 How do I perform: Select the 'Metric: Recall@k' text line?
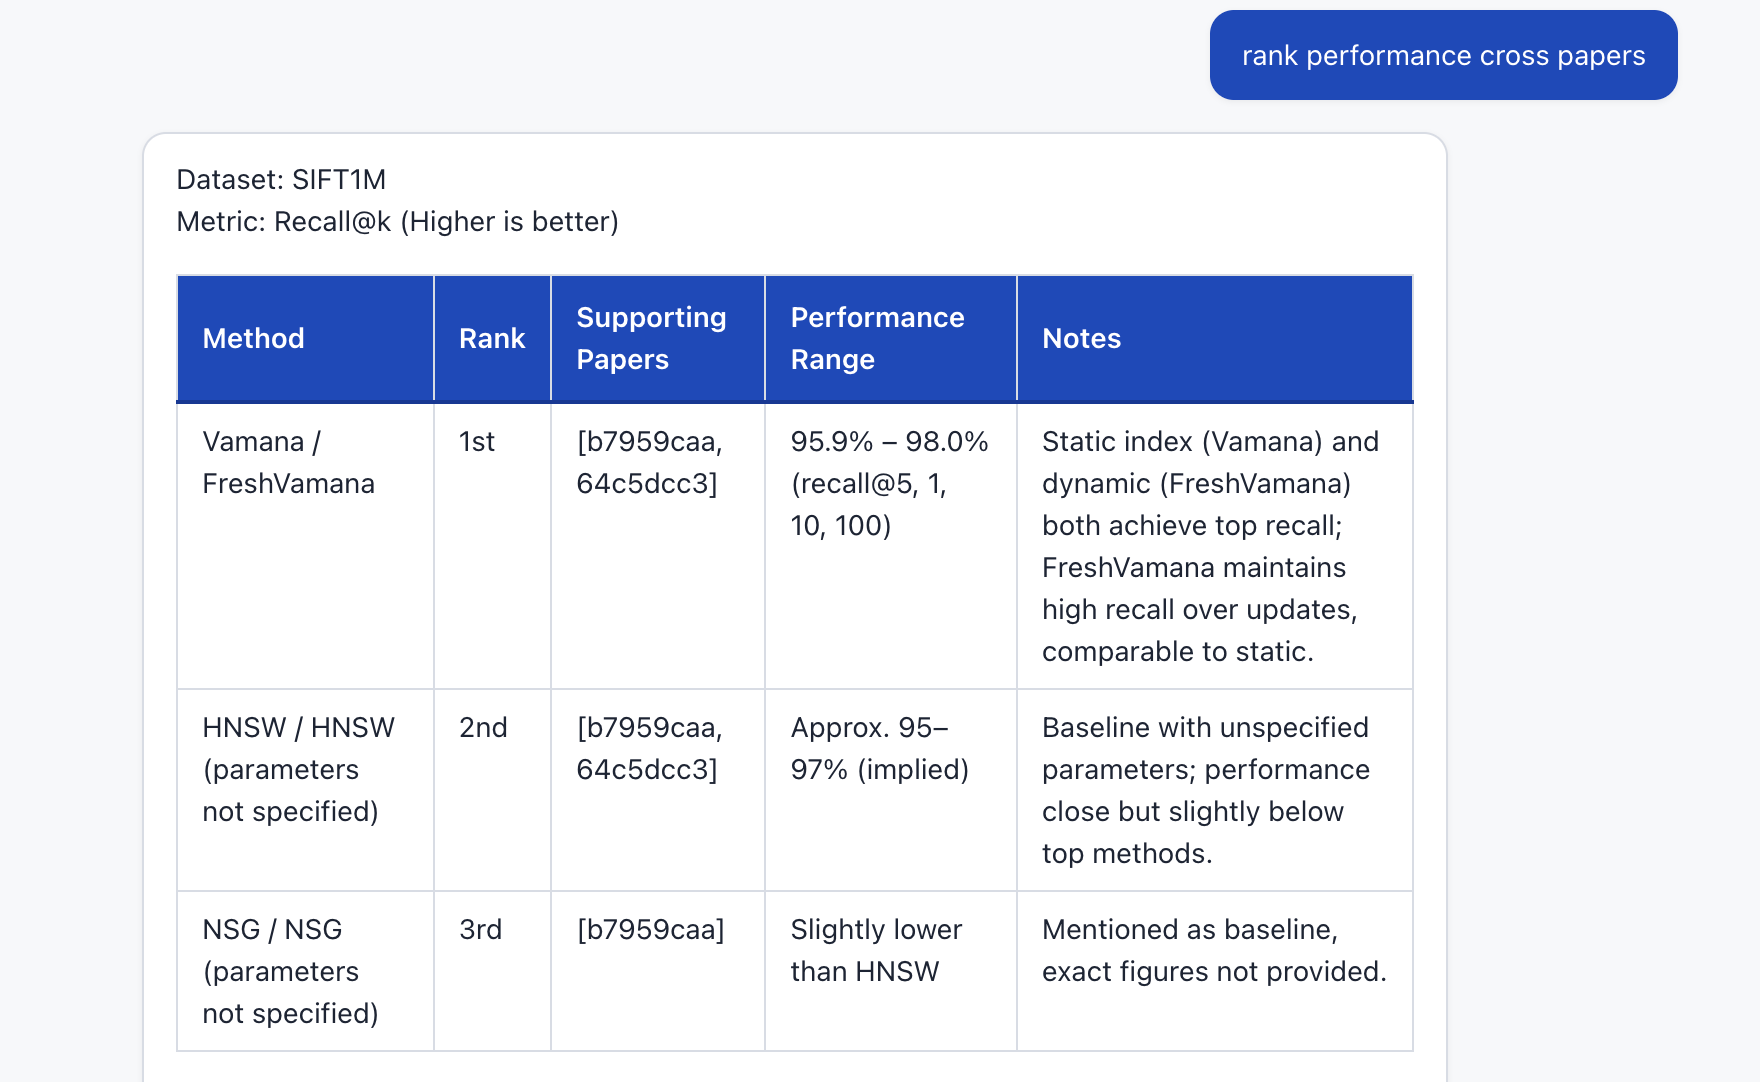click(398, 221)
